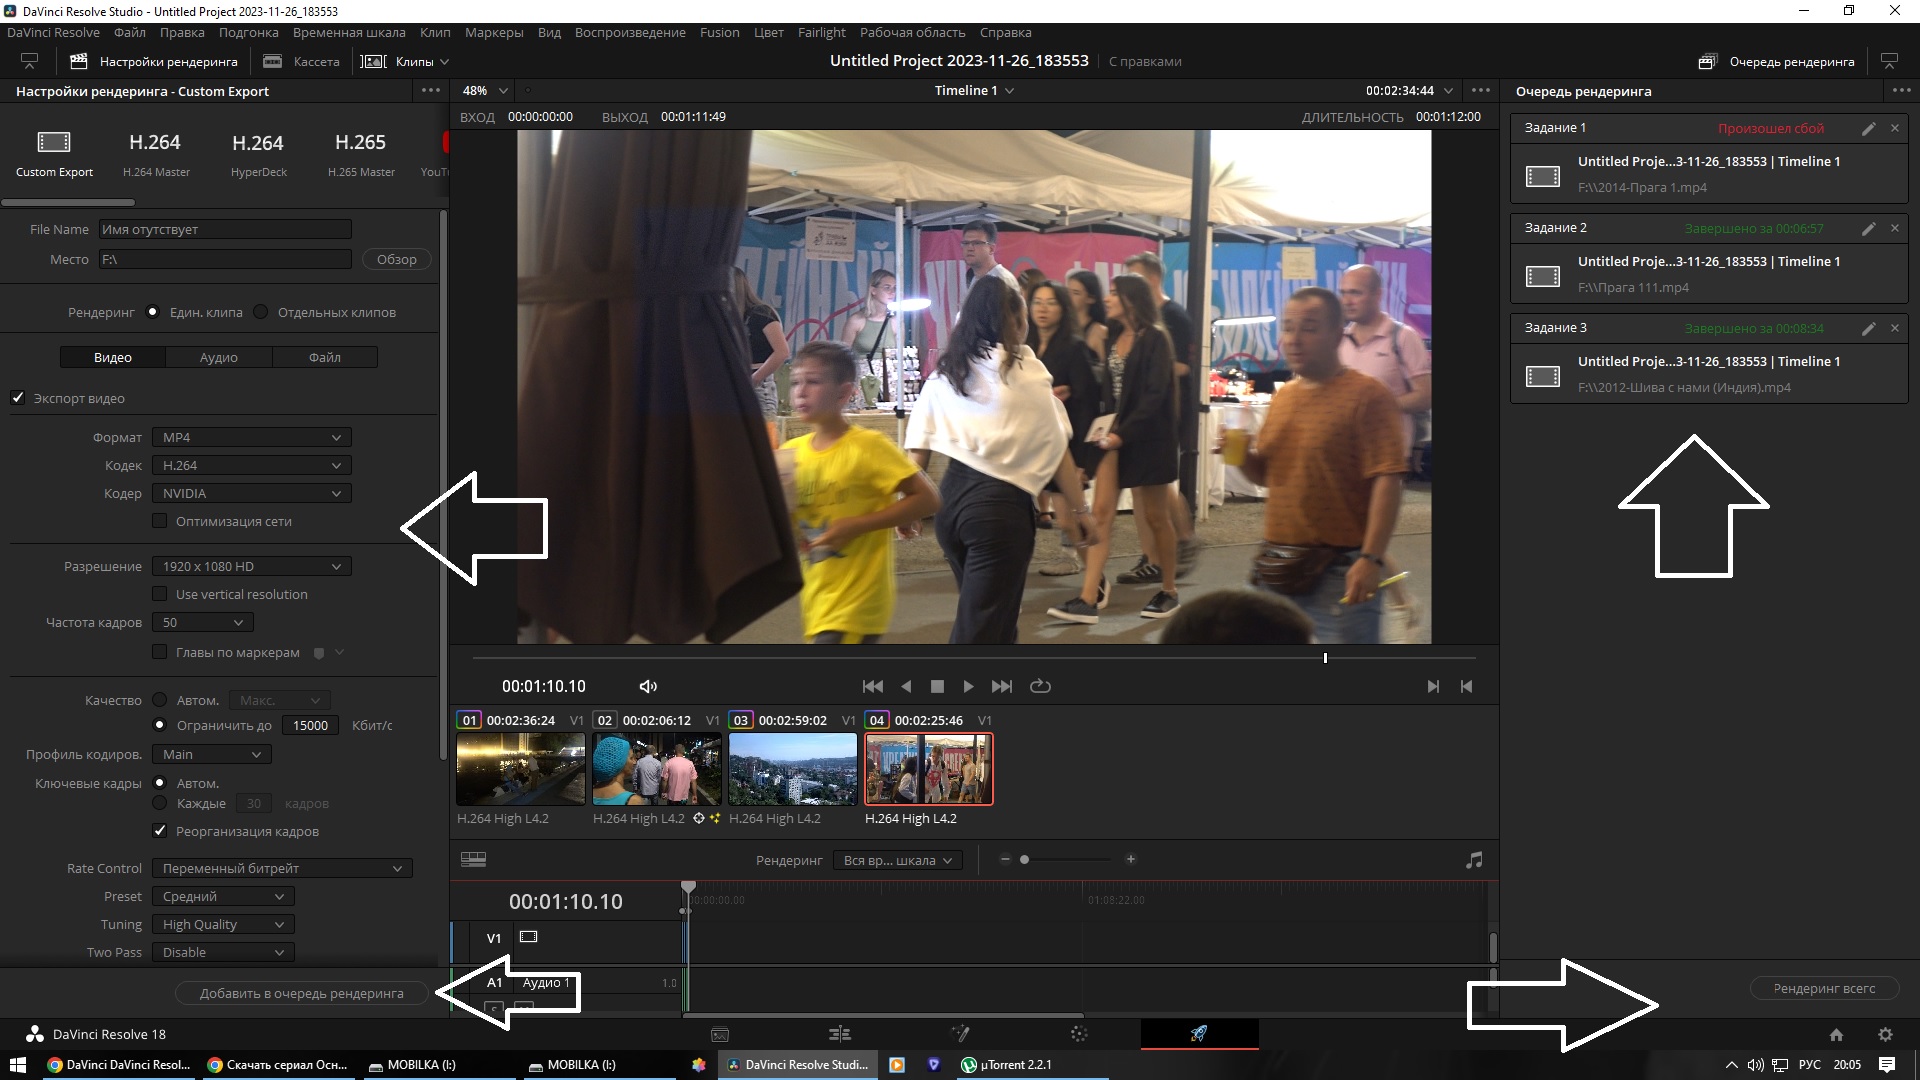Go to next clip marker button

[1433, 686]
